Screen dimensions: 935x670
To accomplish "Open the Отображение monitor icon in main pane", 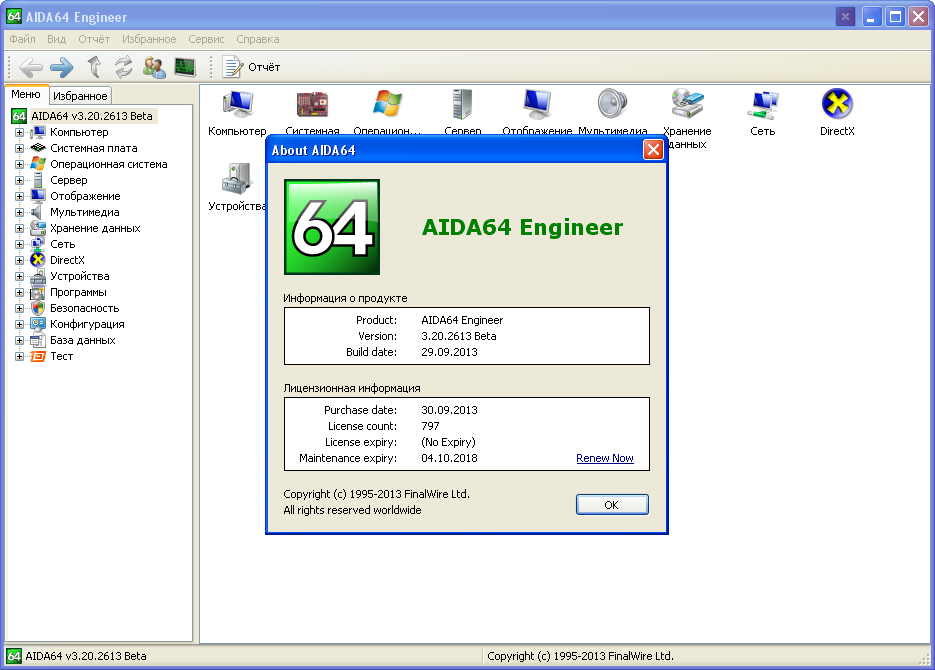I will tap(537, 112).
